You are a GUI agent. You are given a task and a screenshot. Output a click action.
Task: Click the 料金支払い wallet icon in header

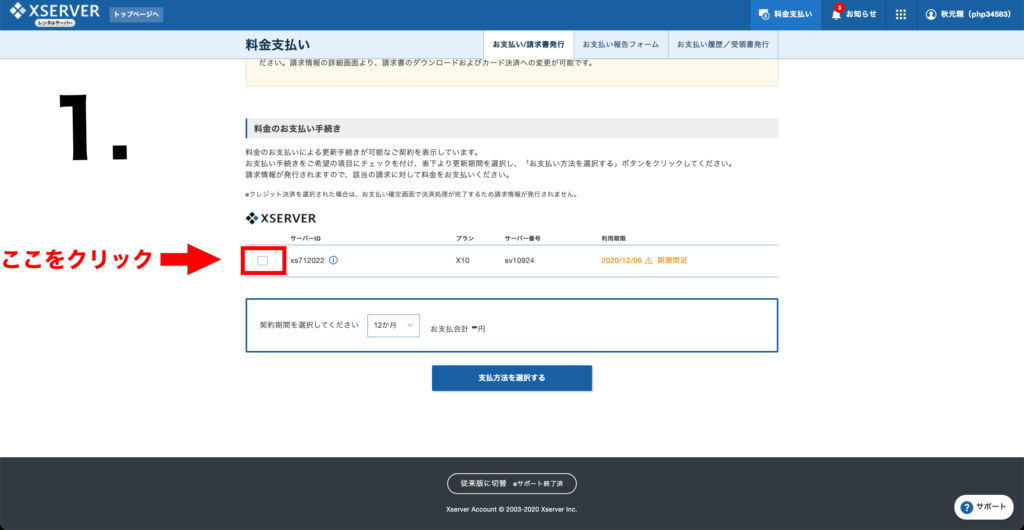pyautogui.click(x=764, y=14)
